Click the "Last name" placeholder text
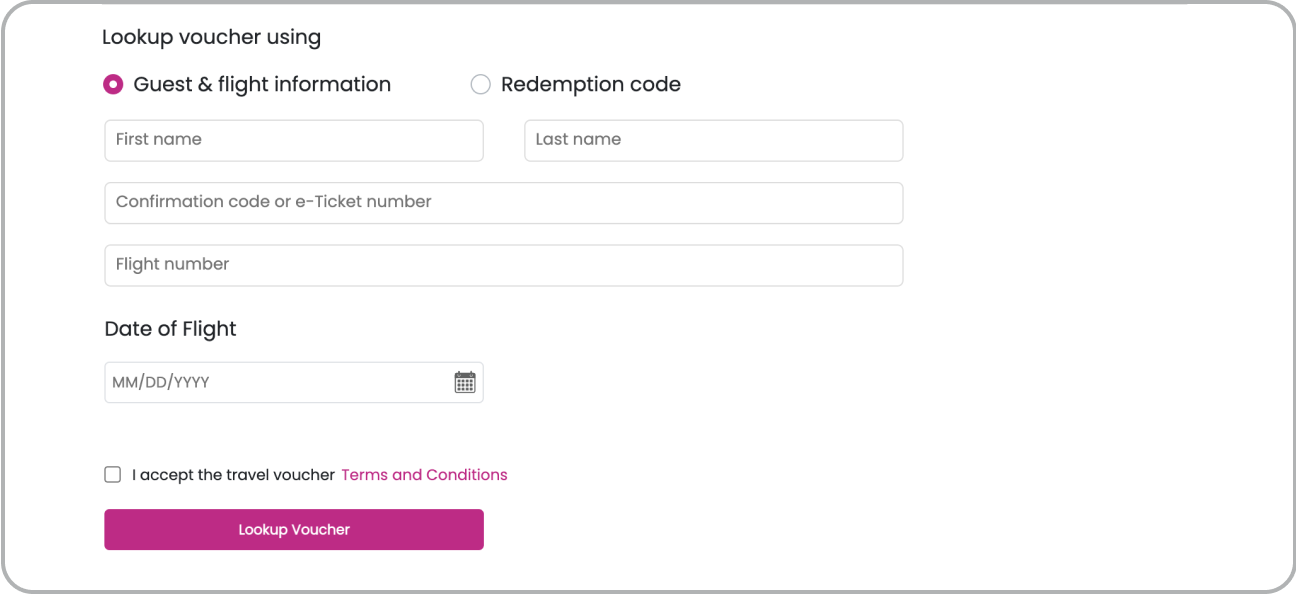Image resolution: width=1296 pixels, height=594 pixels. point(578,140)
